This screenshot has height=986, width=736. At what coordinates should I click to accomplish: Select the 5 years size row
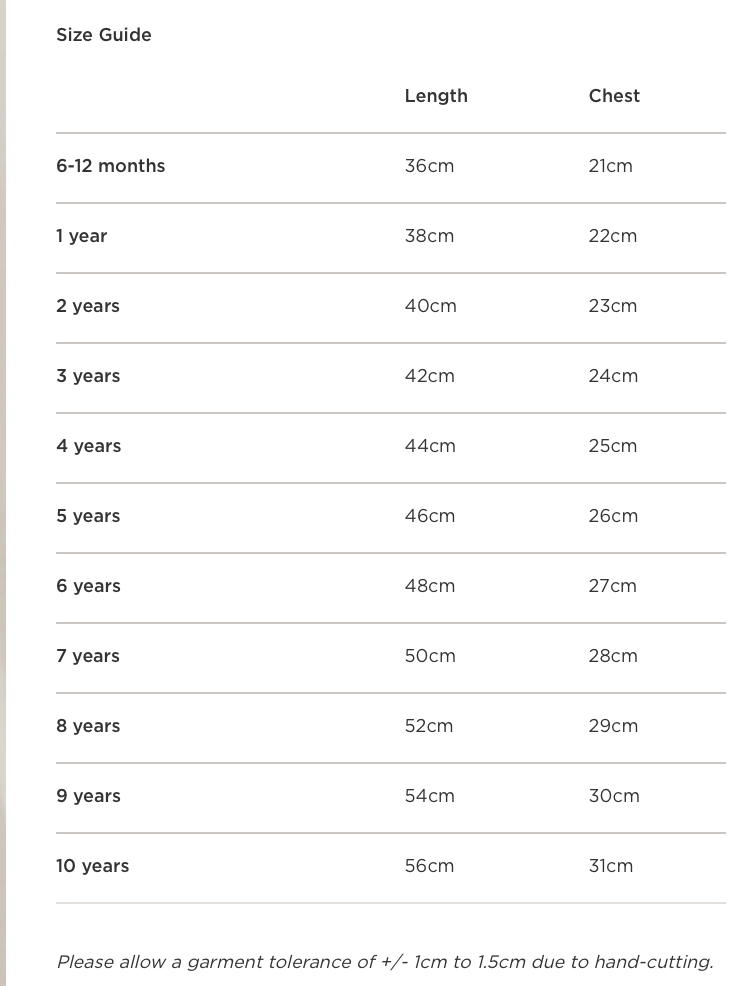click(x=88, y=516)
